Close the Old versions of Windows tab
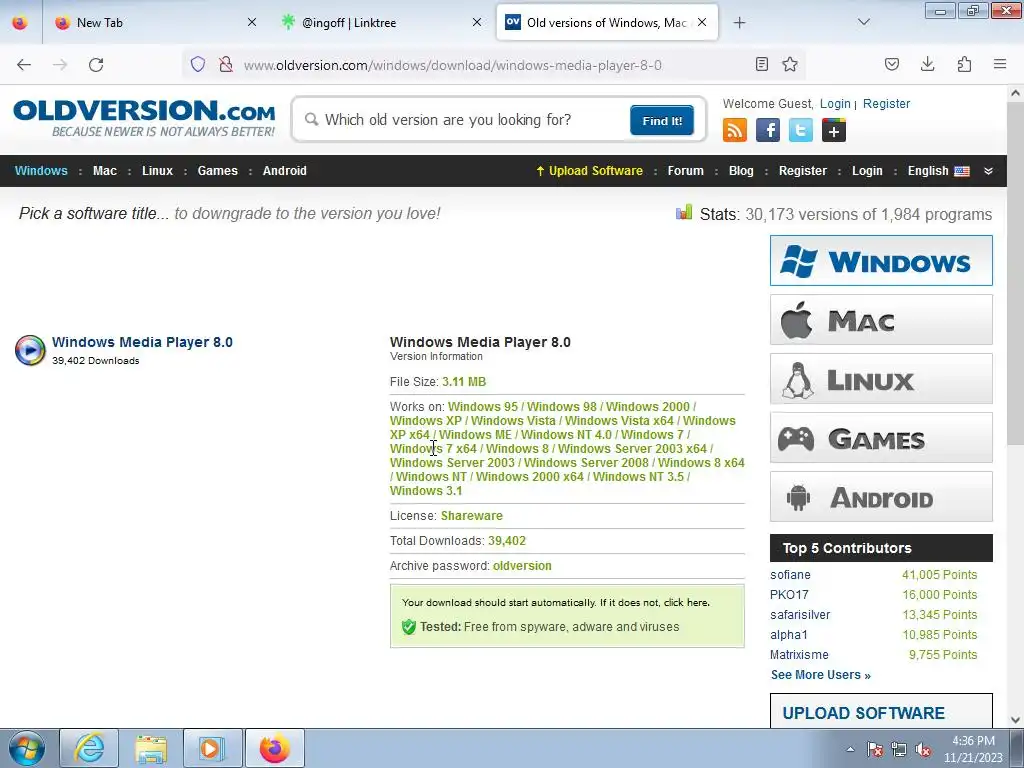1024x768 pixels. (x=702, y=22)
